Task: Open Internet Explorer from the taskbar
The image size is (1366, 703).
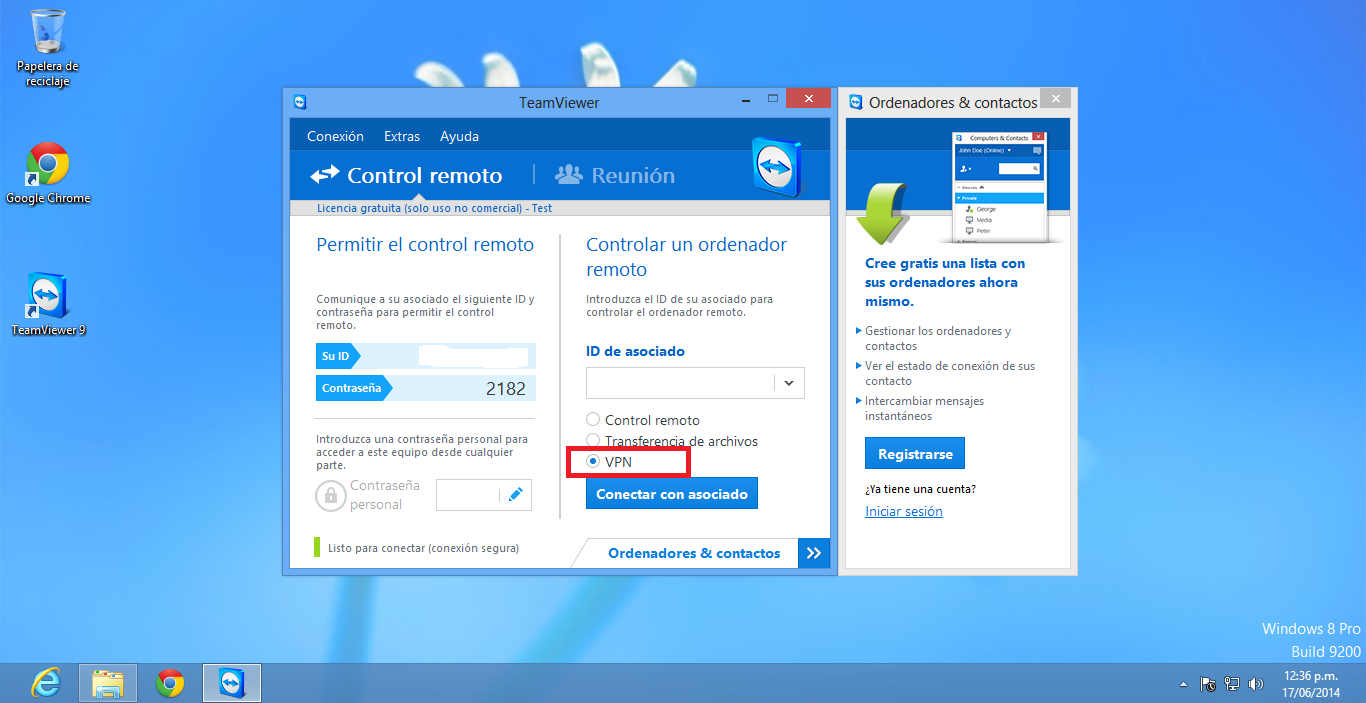Action: 46,683
